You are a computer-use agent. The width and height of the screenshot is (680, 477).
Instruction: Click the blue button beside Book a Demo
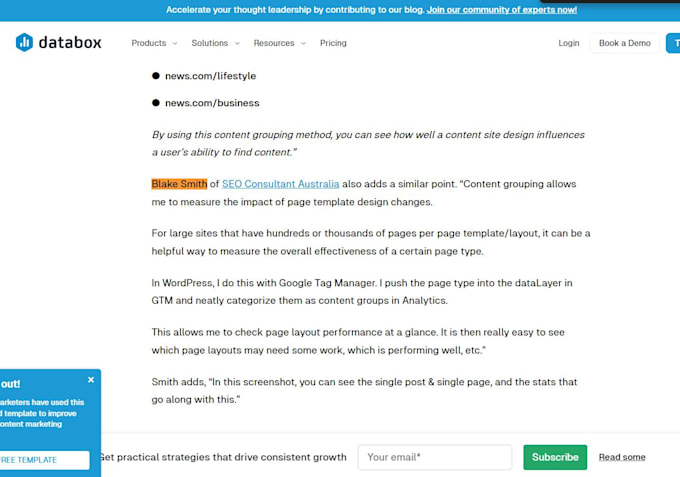673,43
